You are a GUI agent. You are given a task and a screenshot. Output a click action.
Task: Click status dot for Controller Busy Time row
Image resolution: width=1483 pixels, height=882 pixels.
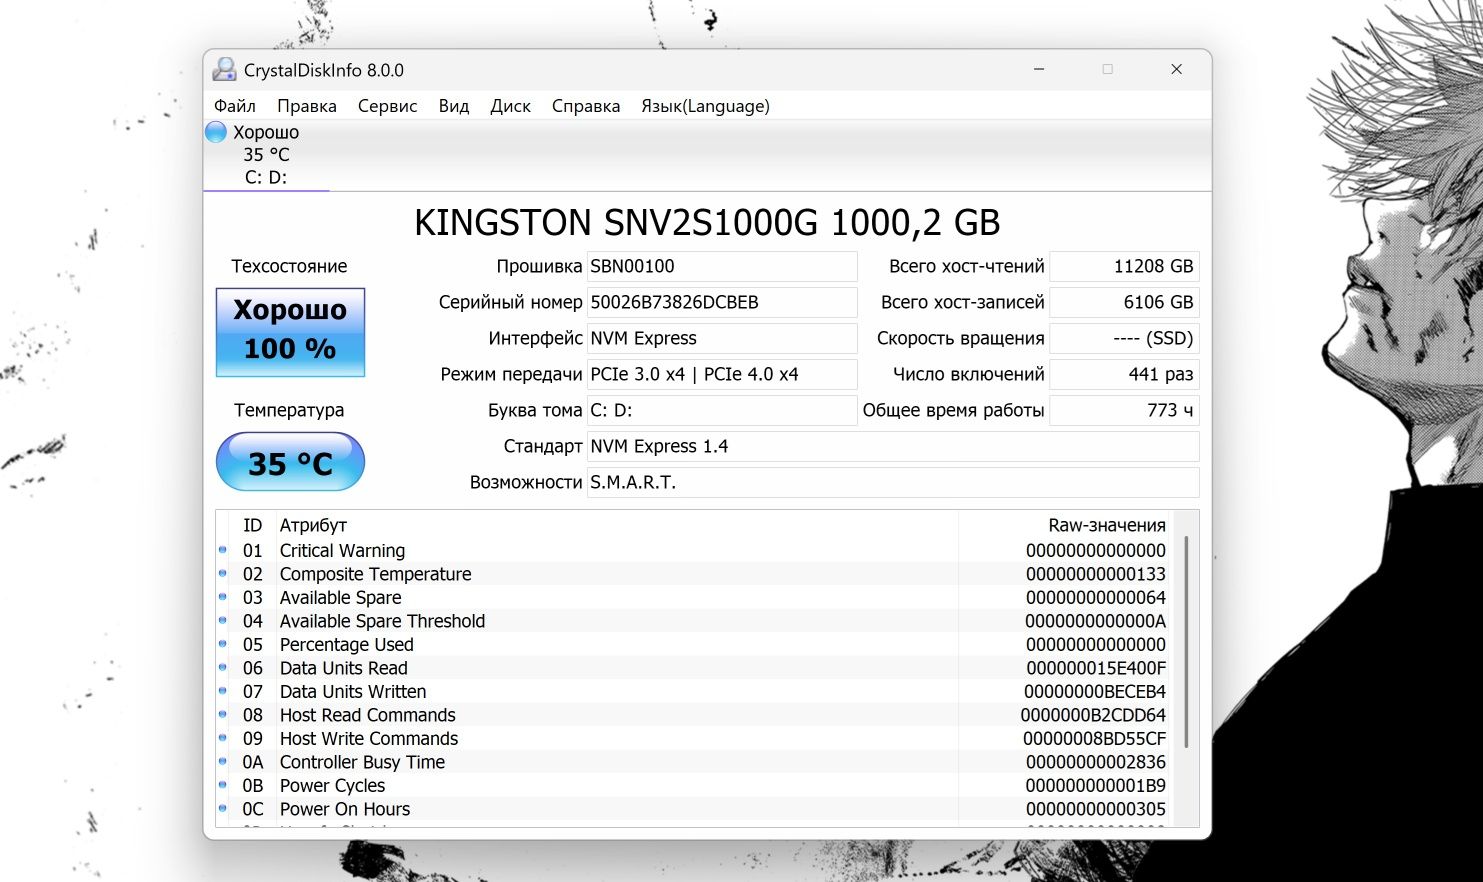point(223,761)
